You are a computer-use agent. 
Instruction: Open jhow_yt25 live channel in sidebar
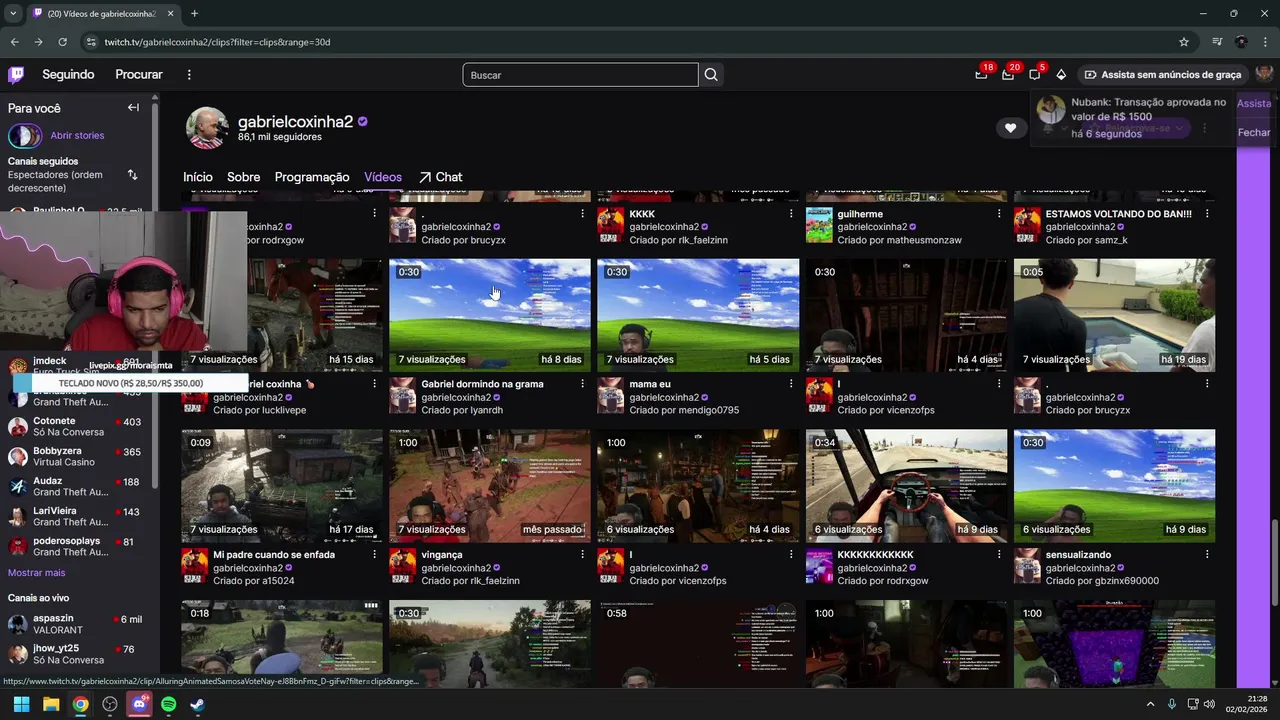[75, 655]
